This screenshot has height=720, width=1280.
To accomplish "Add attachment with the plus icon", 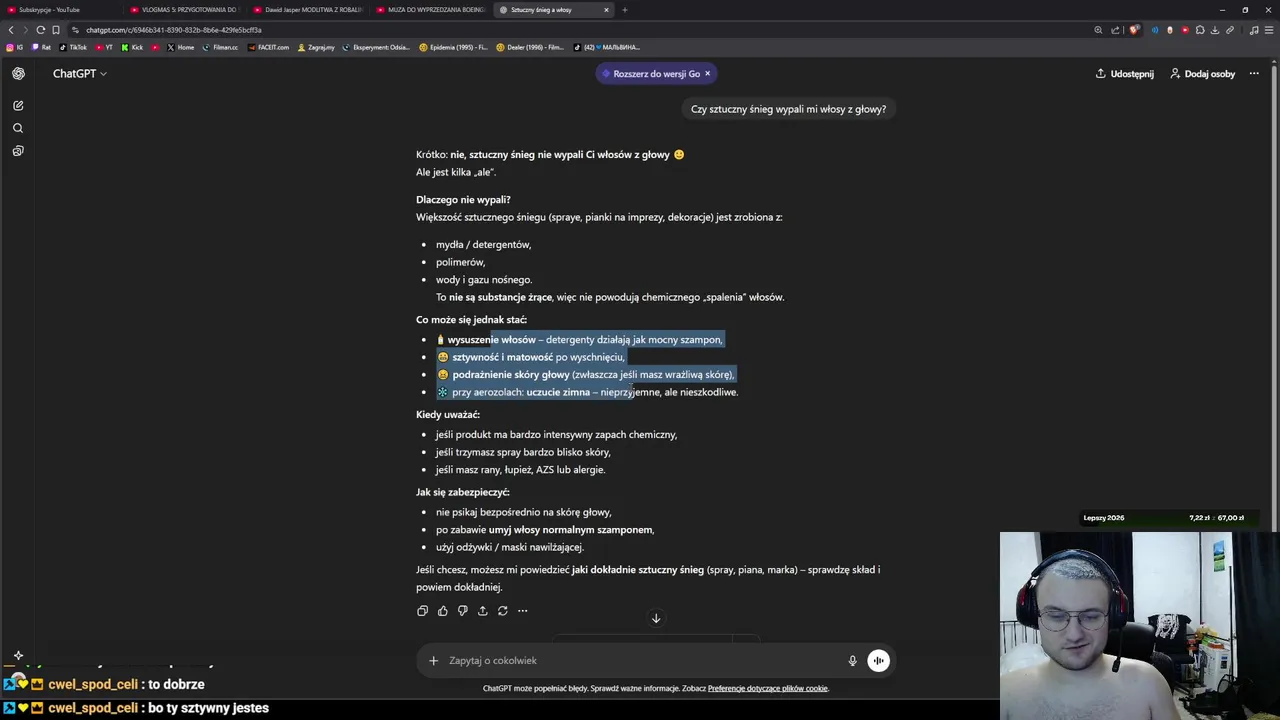I will [x=433, y=660].
